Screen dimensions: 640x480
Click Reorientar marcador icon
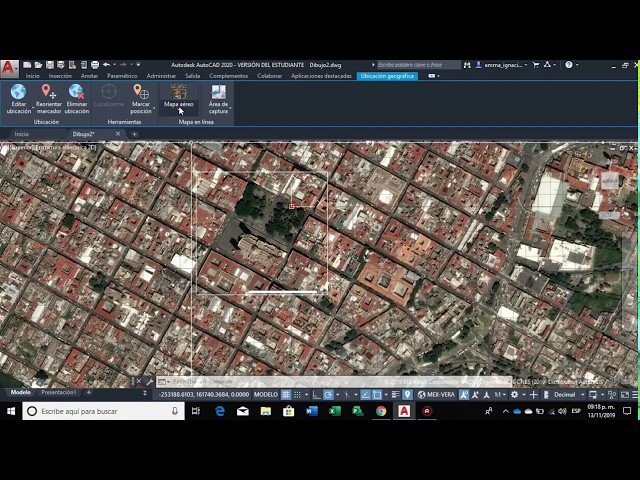[x=48, y=91]
